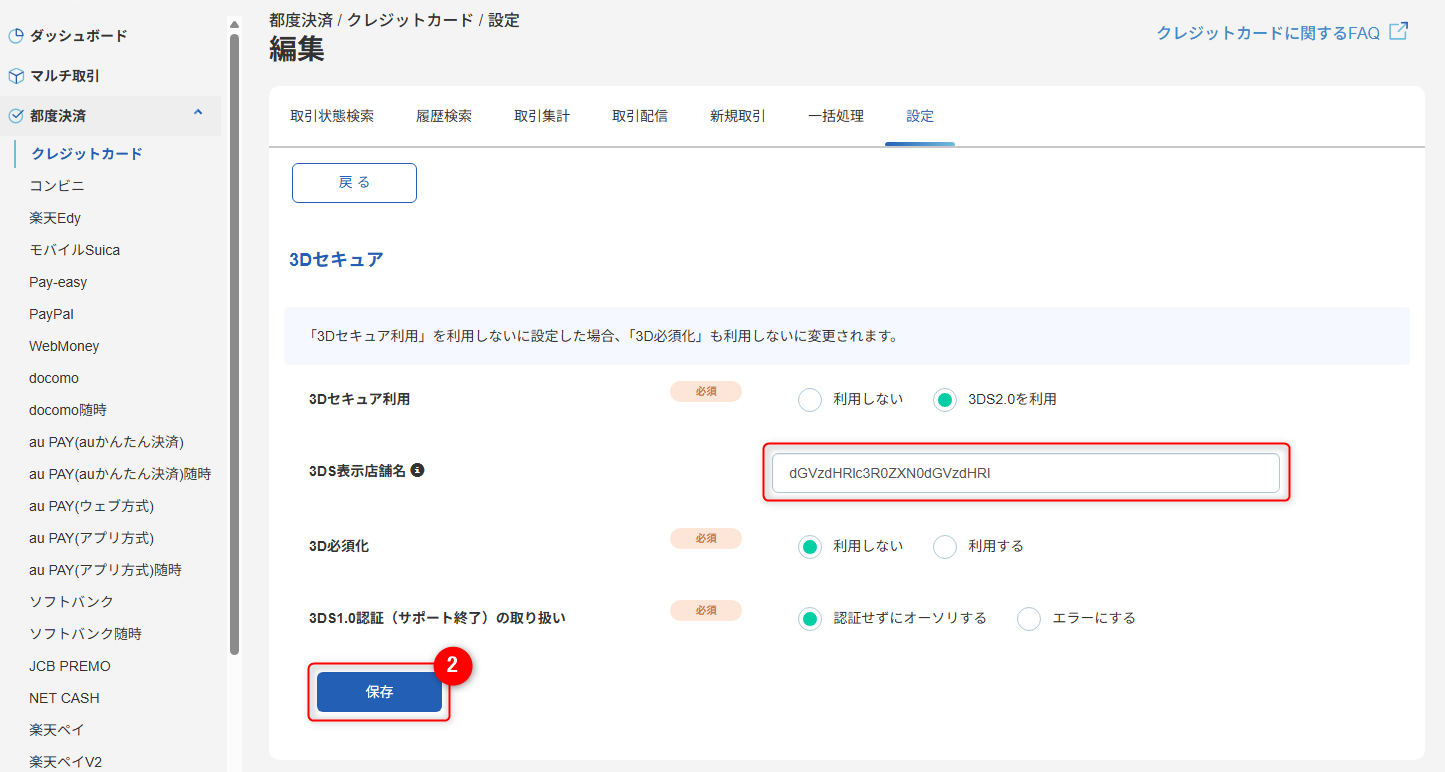This screenshot has height=772, width=1445.
Task: Open the 新規取引 tab
Action: [x=736, y=115]
